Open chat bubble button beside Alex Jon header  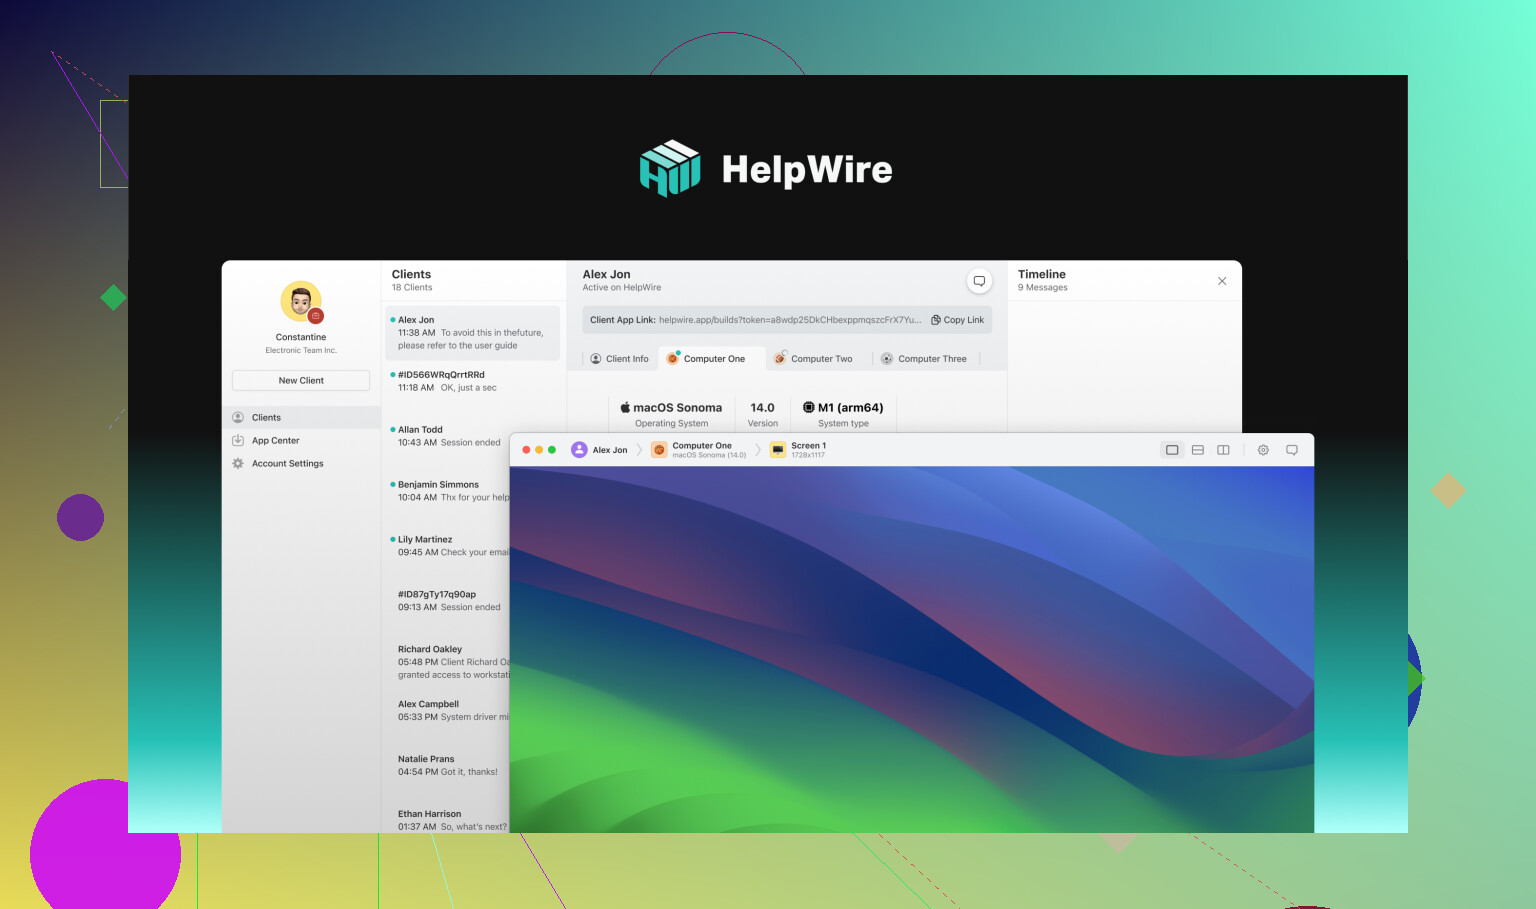[979, 281]
